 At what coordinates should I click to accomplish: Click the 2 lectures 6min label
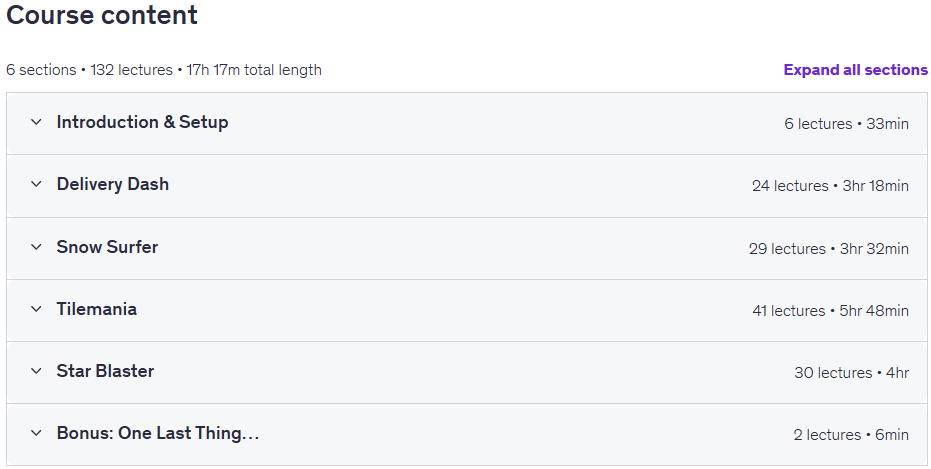[851, 435]
